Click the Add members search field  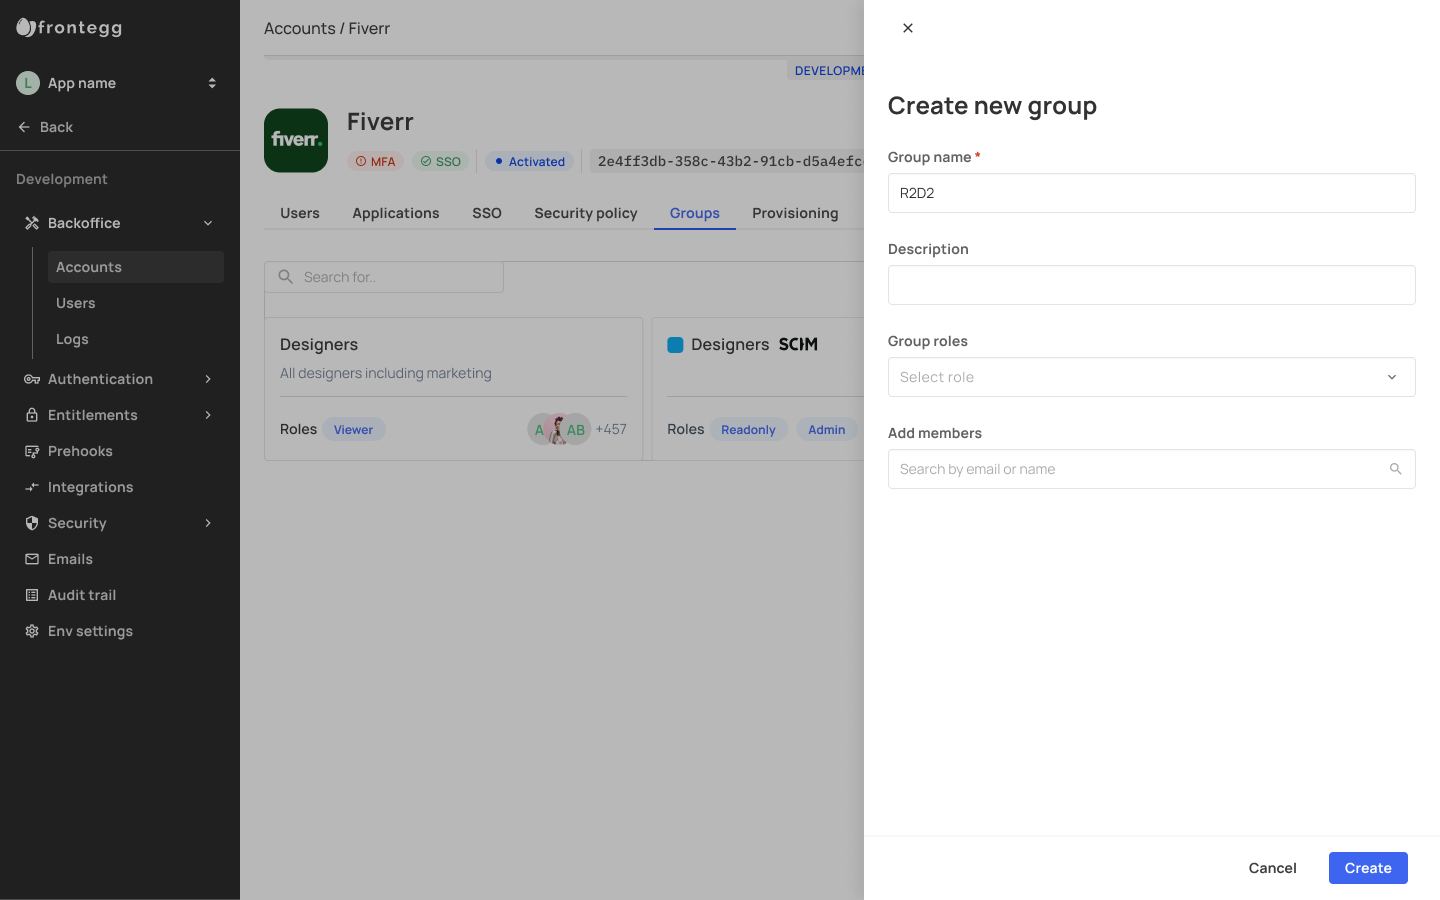pyautogui.click(x=1152, y=469)
